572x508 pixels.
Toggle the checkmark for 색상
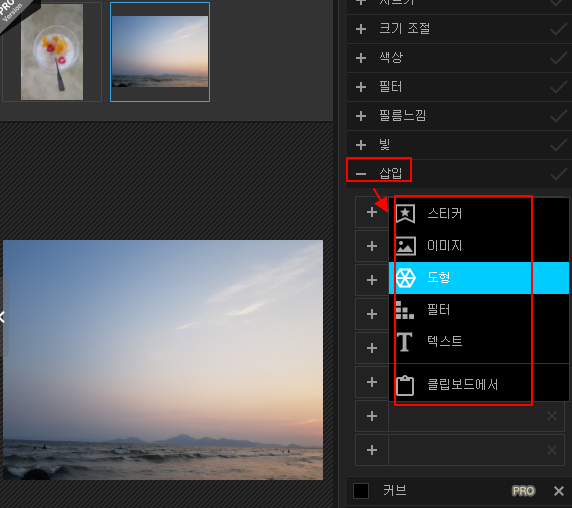click(559, 58)
